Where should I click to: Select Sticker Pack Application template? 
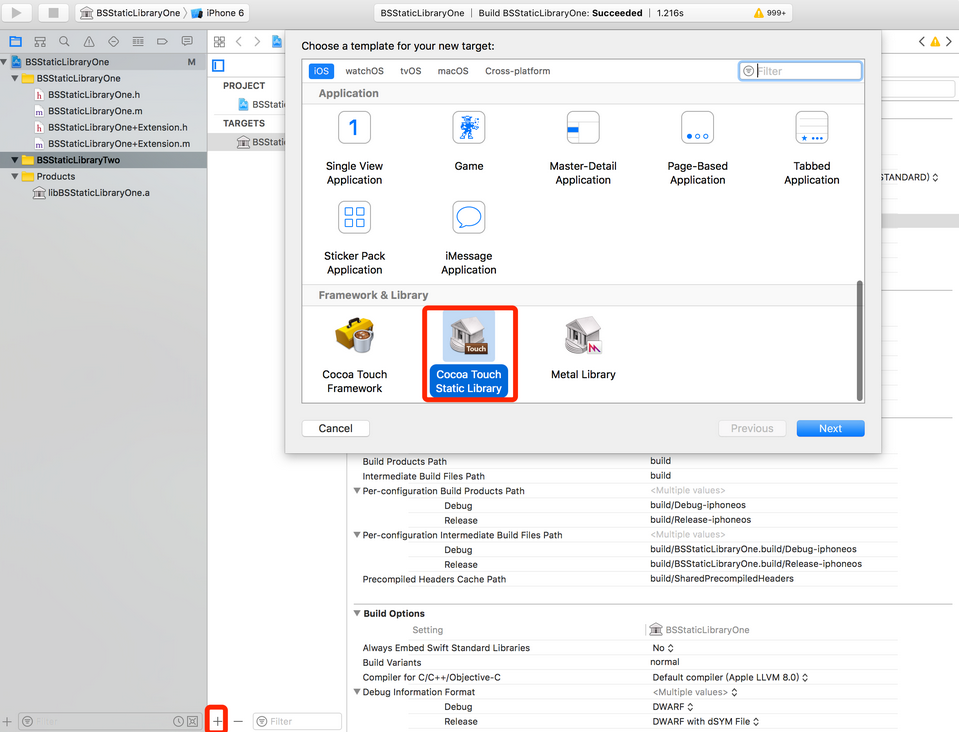coord(354,238)
